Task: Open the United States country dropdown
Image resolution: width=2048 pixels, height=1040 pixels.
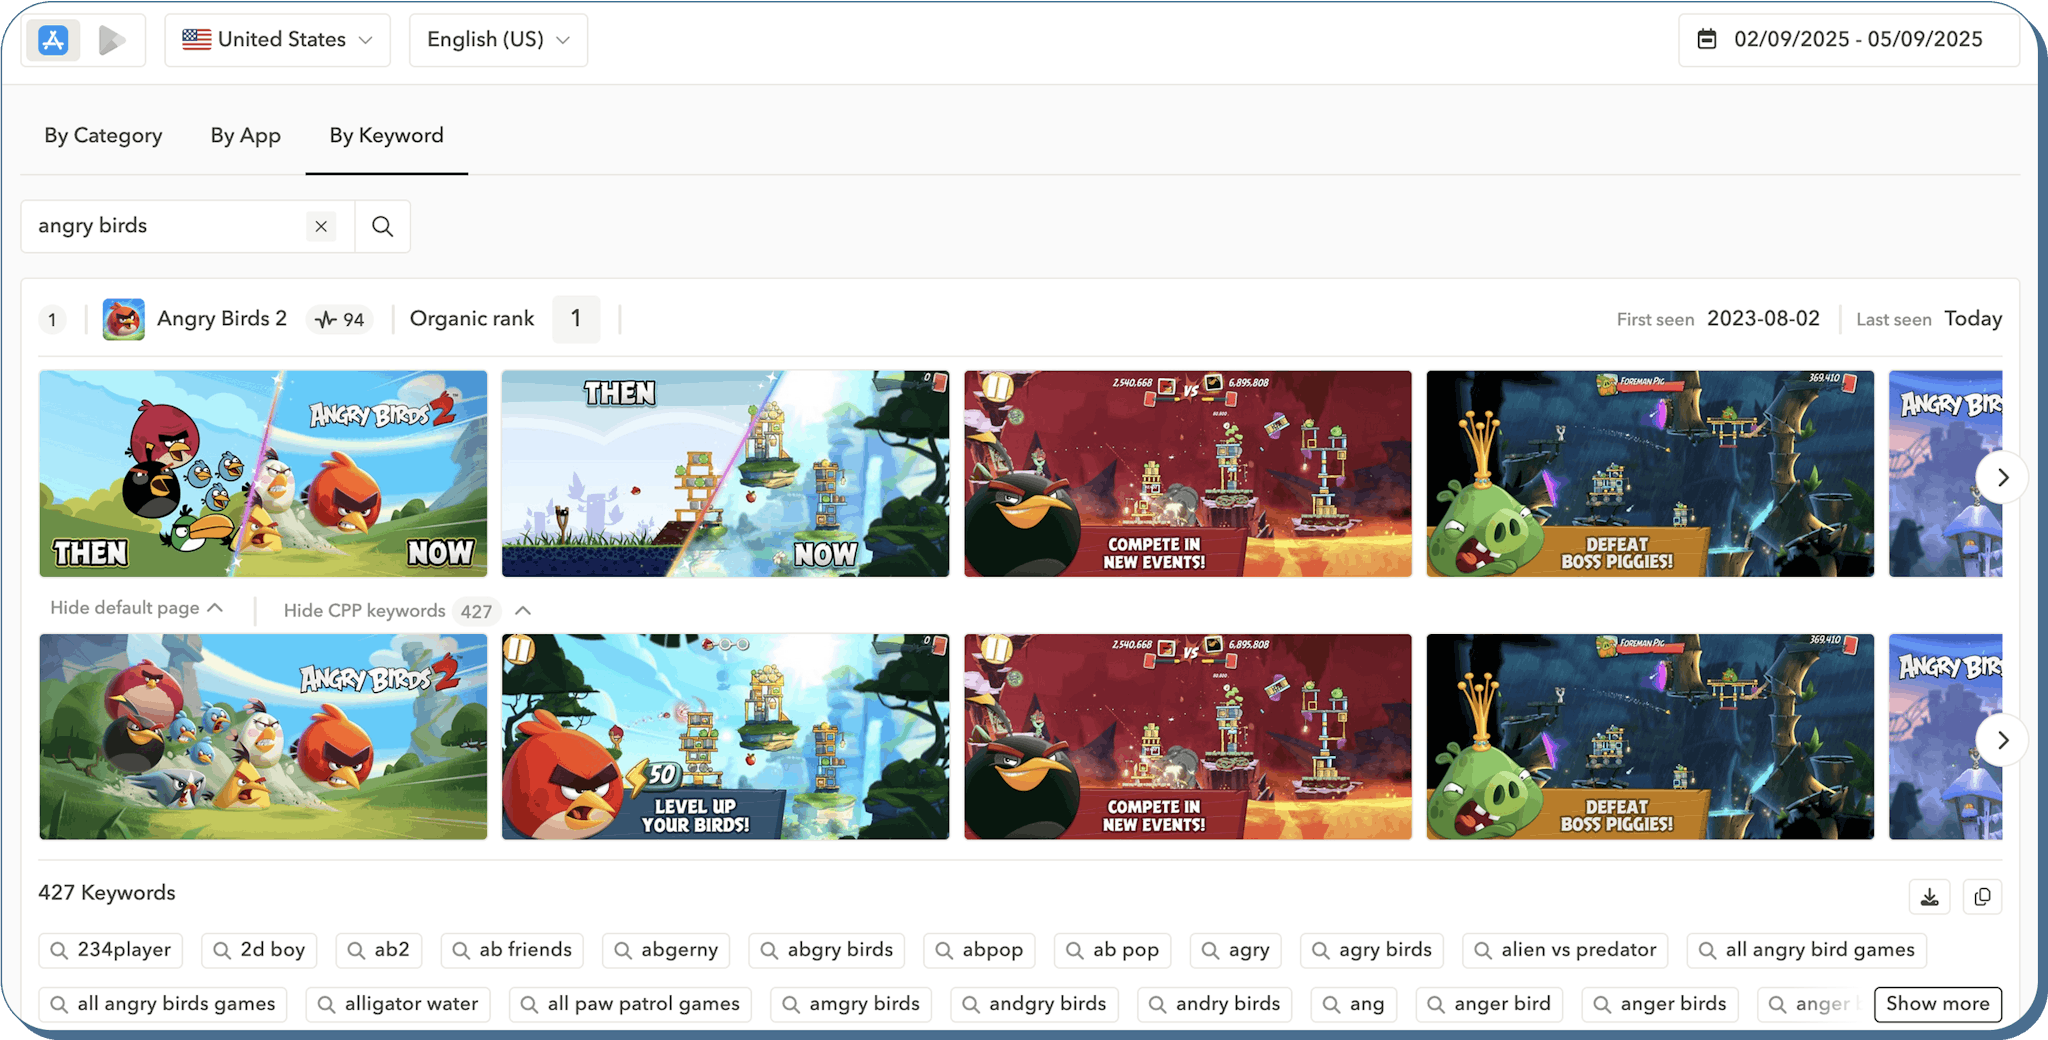Action: (x=277, y=40)
